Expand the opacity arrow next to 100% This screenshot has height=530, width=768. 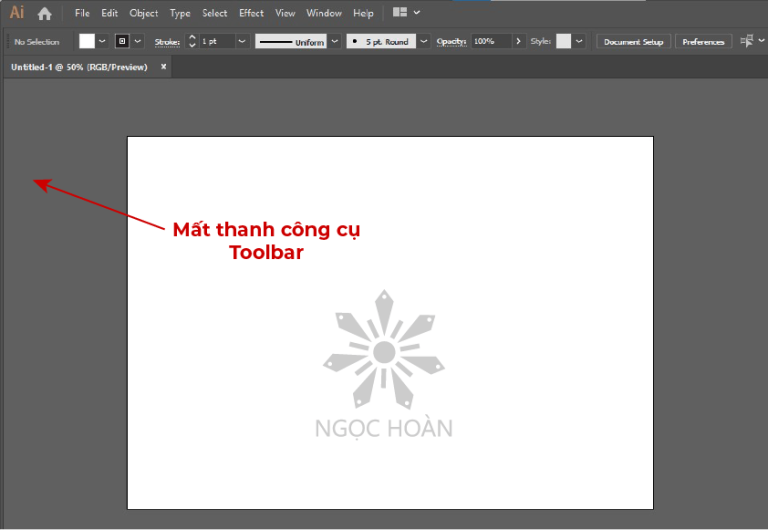click(x=518, y=41)
